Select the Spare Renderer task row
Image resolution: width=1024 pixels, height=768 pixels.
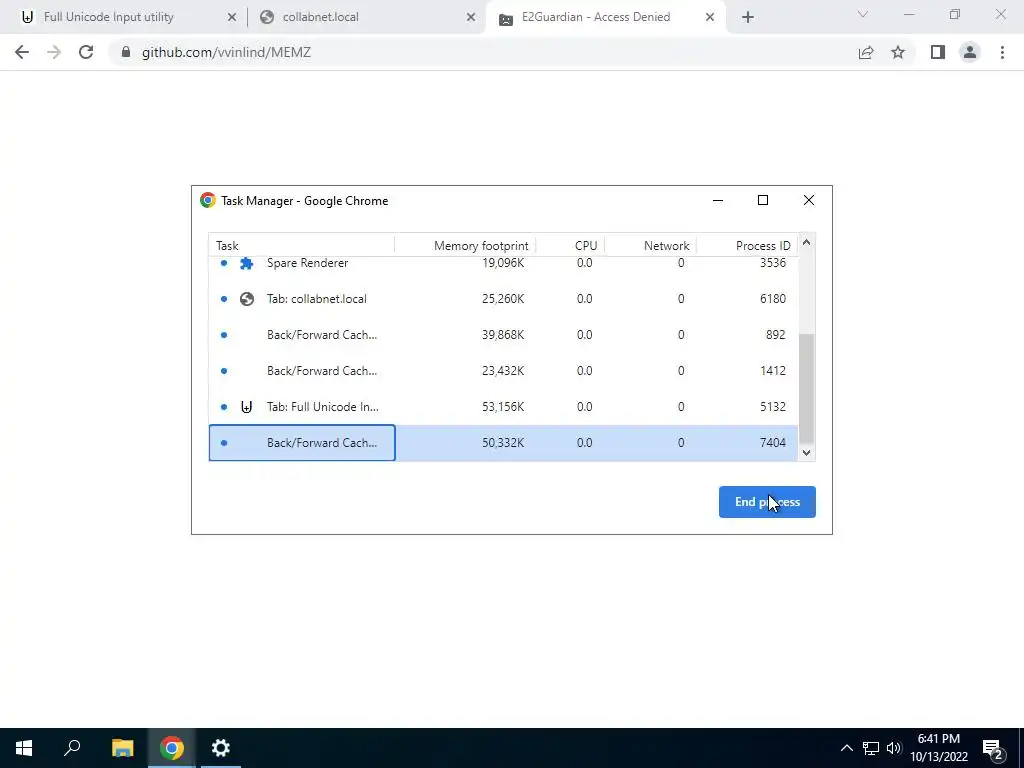coord(503,263)
